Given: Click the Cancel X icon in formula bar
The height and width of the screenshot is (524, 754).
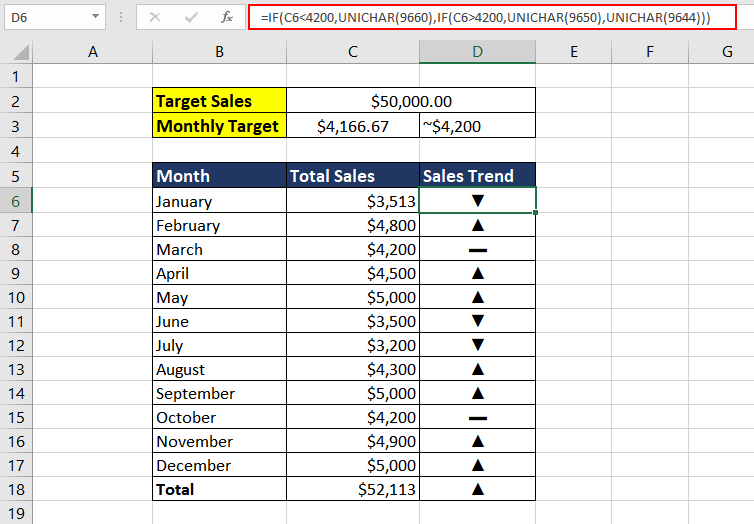Looking at the screenshot, I should point(155,17).
